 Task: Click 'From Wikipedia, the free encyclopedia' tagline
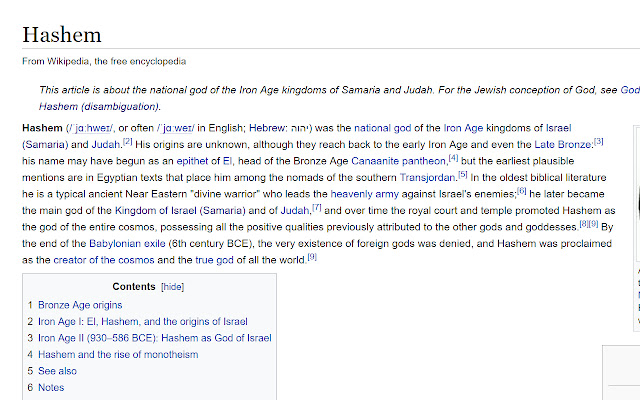(x=104, y=61)
